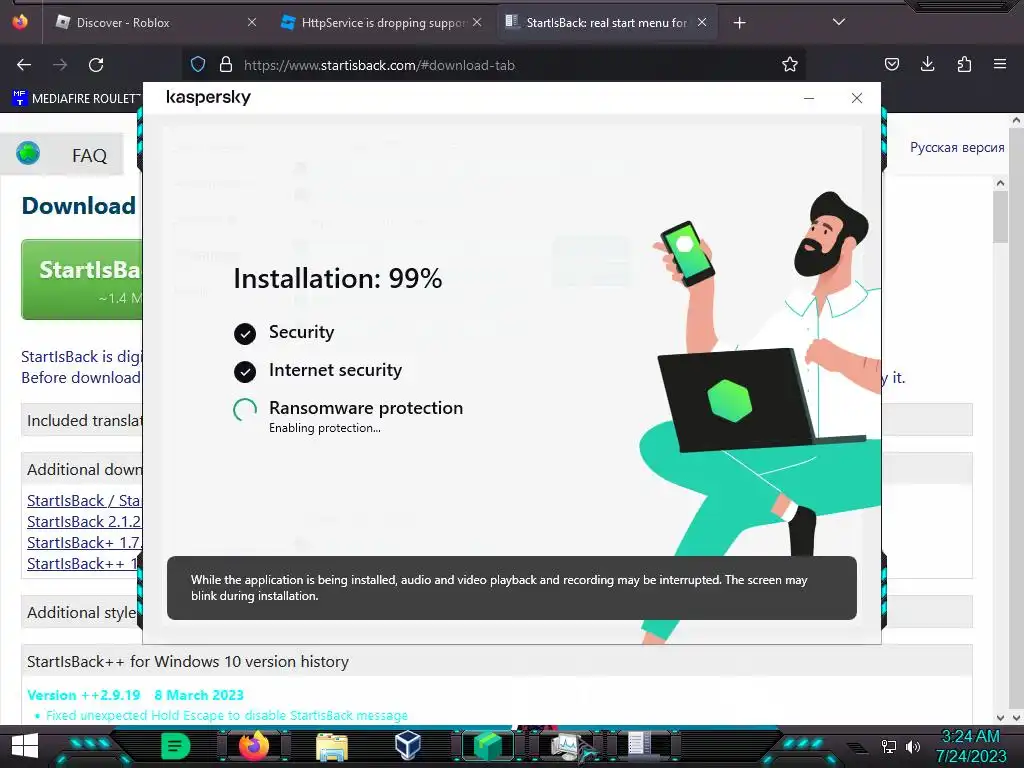Click the outer browser scrollbar up arrow
The width and height of the screenshot is (1024, 768).
(1016, 120)
